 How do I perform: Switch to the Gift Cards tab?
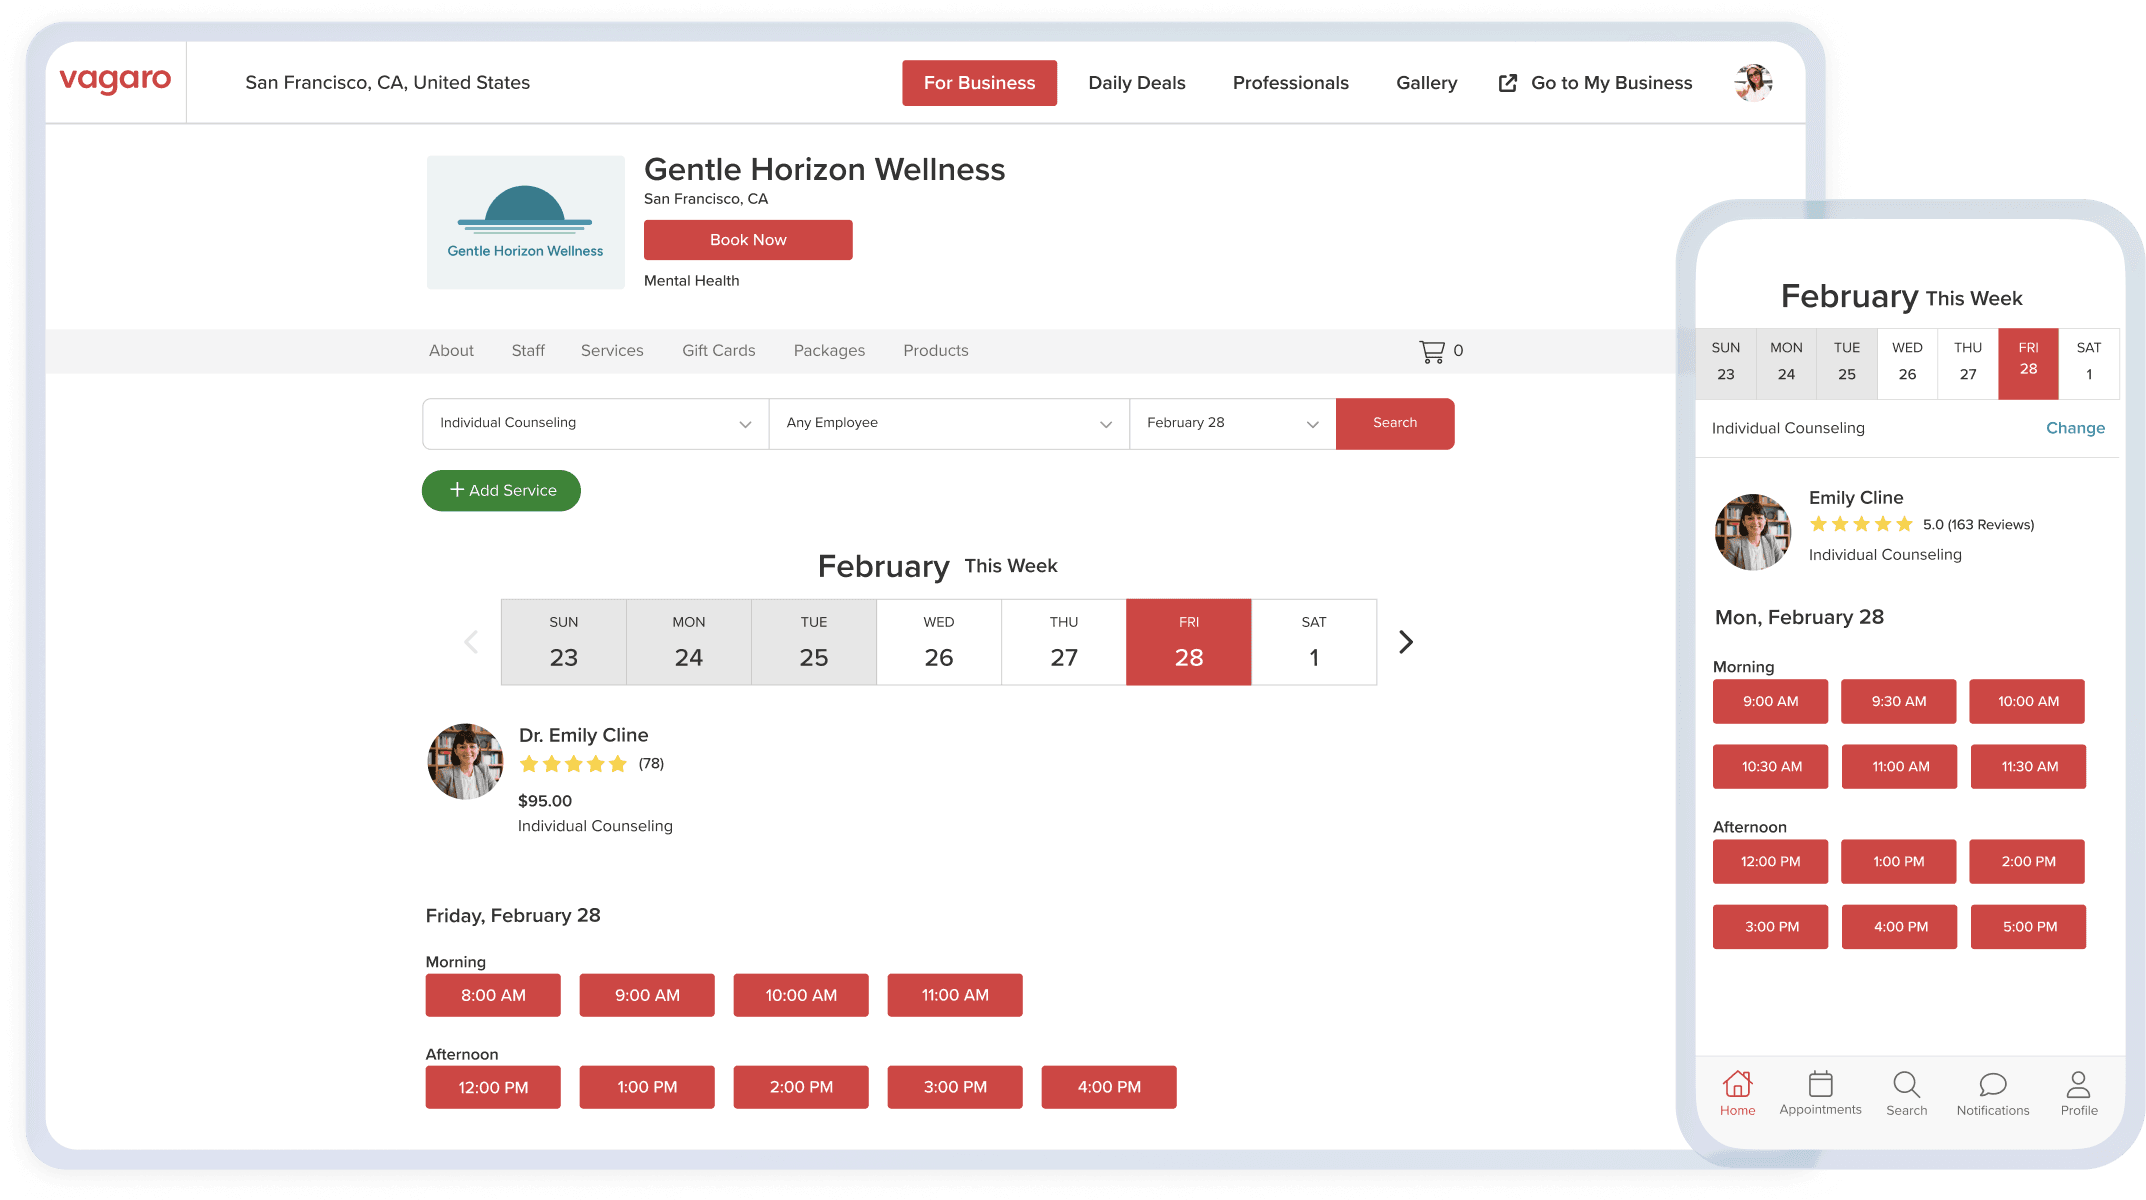[718, 351]
